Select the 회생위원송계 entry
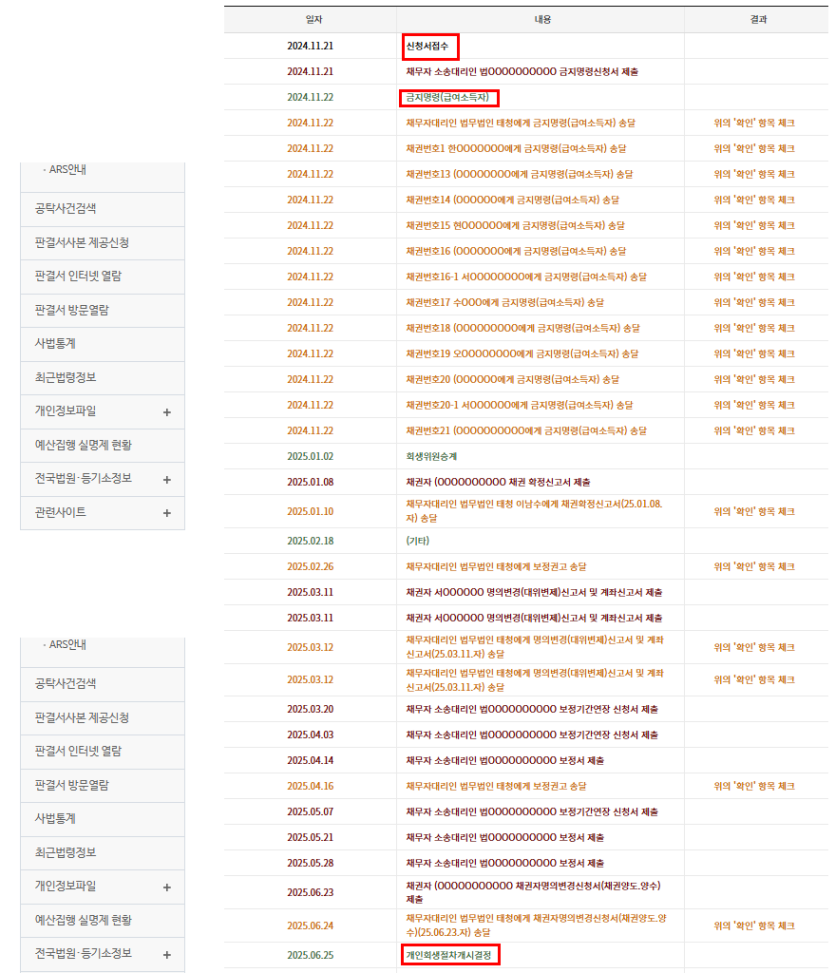Viewport: 835px width, 973px height. click(x=431, y=457)
